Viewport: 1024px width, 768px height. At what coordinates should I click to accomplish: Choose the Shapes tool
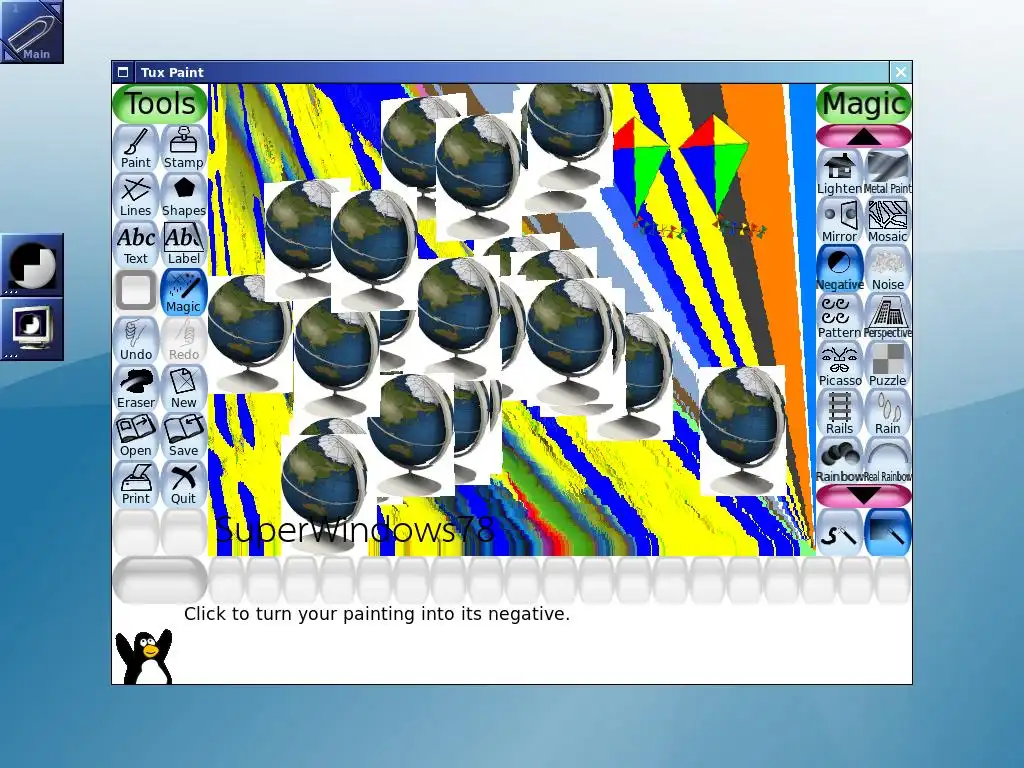[184, 196]
